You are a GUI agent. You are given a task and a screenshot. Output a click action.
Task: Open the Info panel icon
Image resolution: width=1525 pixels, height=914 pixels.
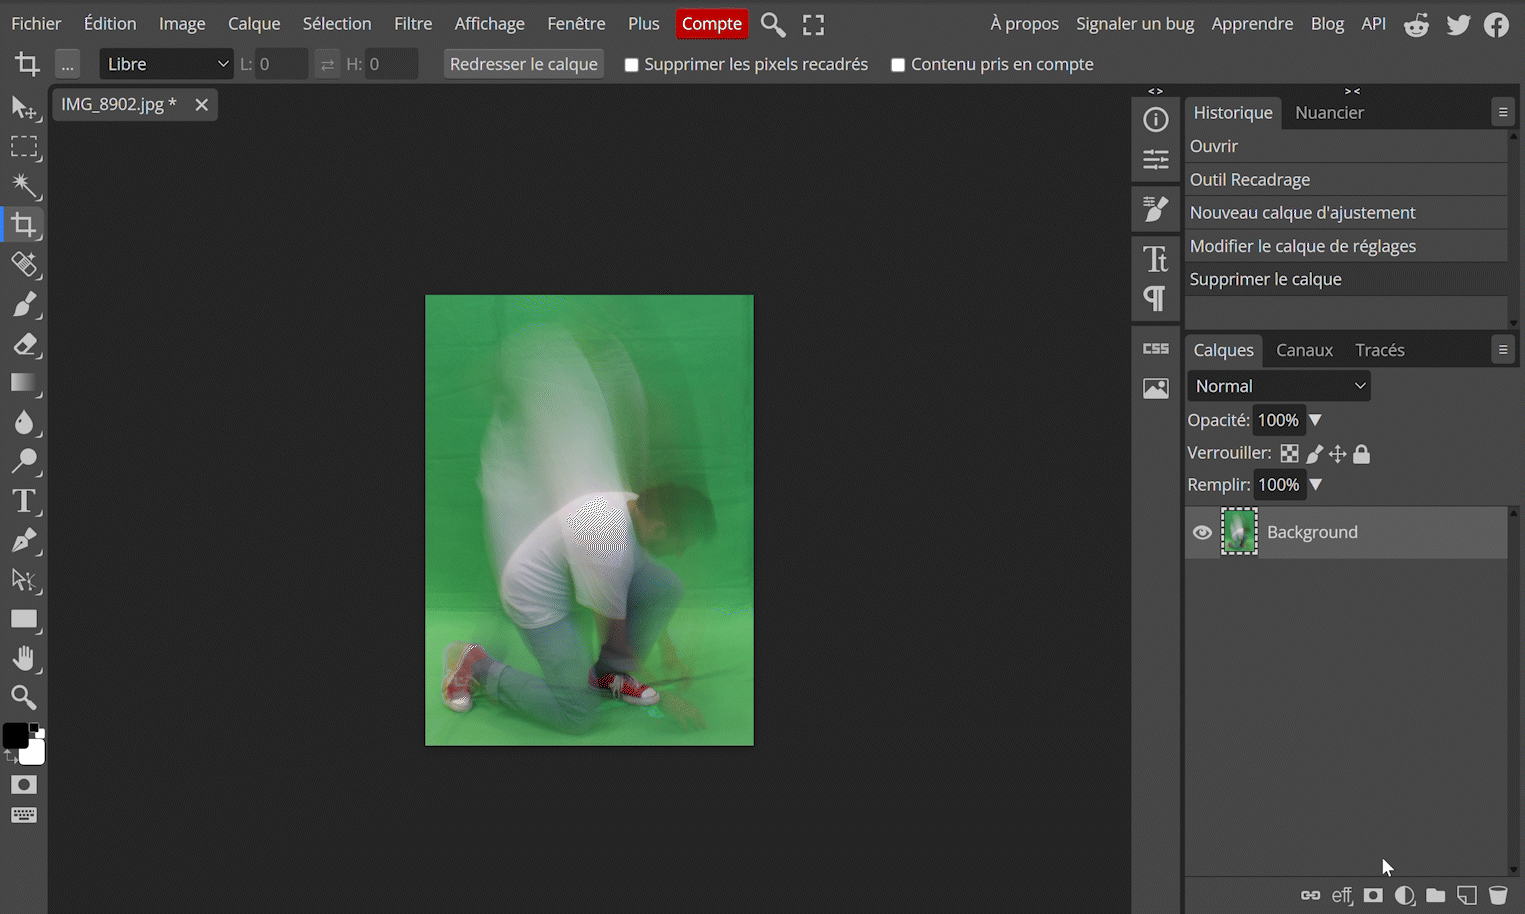[x=1156, y=120]
